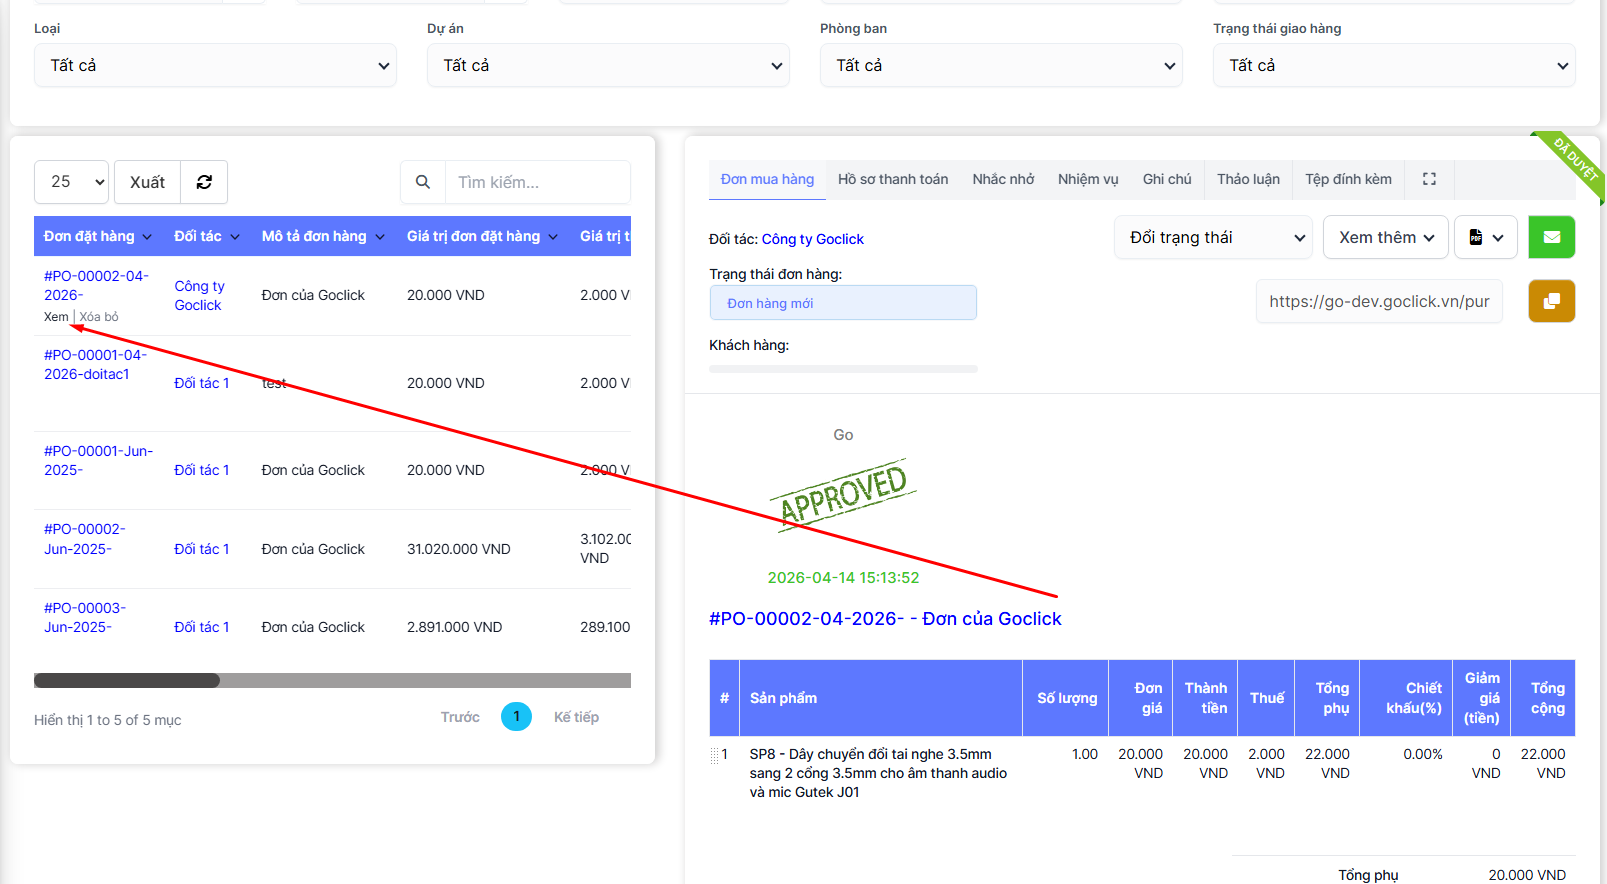
Task: Open the Loại filter dropdown
Action: 215,65
